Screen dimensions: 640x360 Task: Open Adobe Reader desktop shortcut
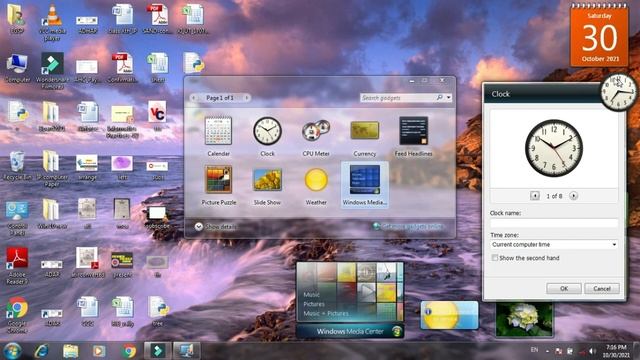tap(17, 266)
